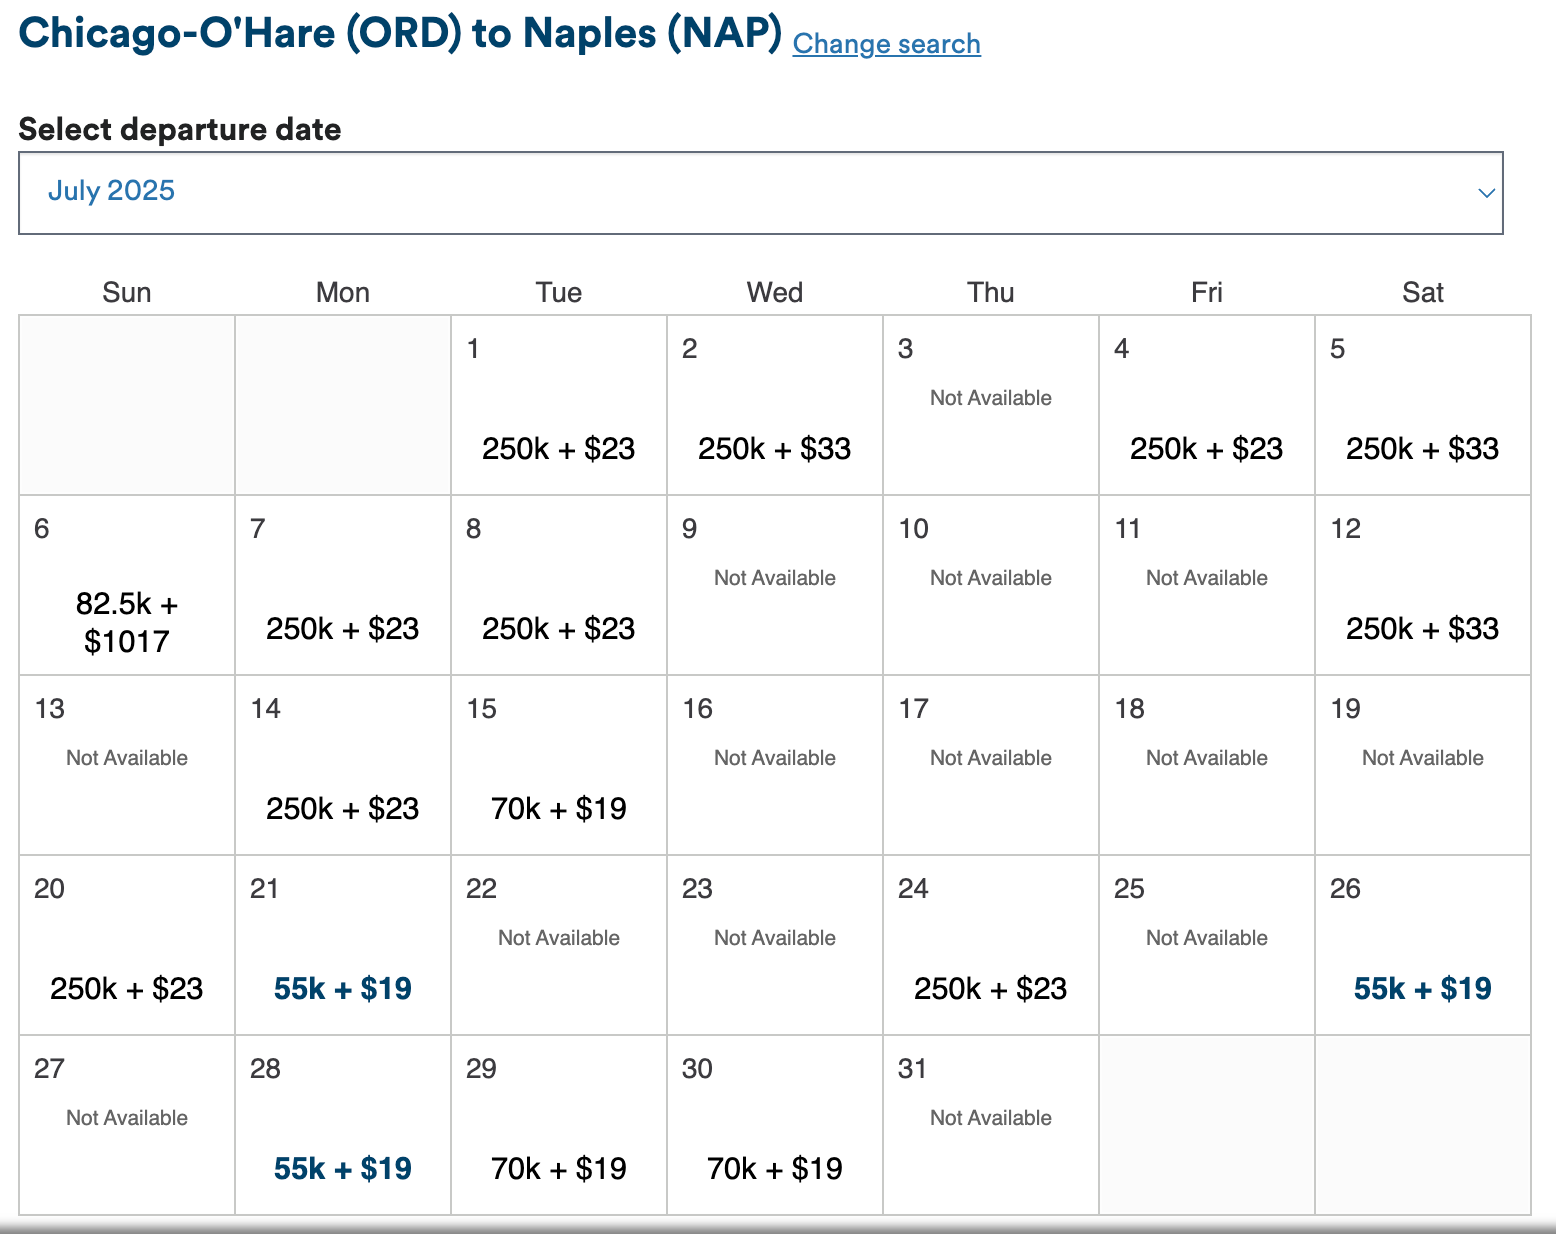
Task: Select July 30 fare 70k + $19
Action: click(x=774, y=1169)
